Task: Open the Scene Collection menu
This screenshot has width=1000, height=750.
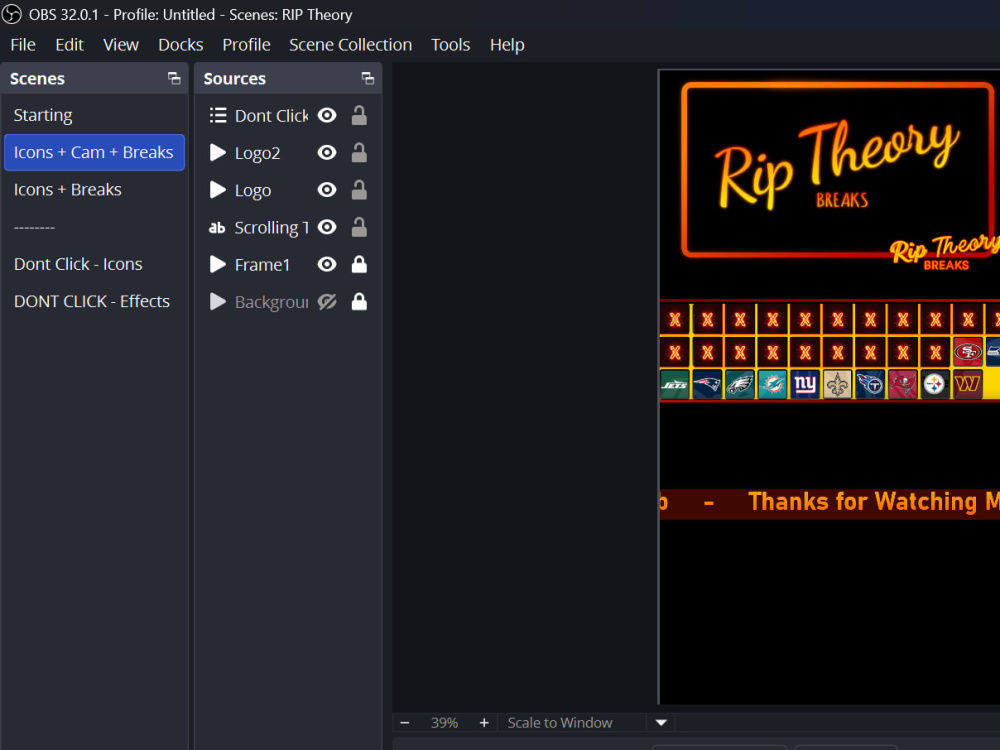Action: [350, 45]
